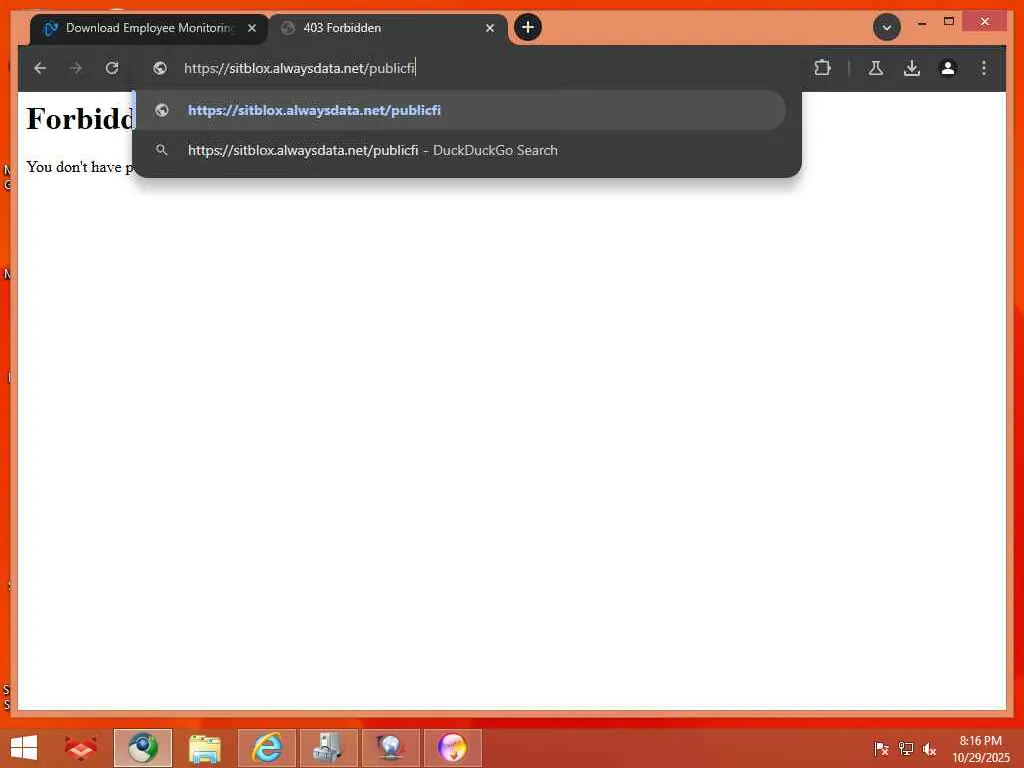This screenshot has height=768, width=1024.
Task: Open the computer tools taskbar icon
Action: point(328,748)
